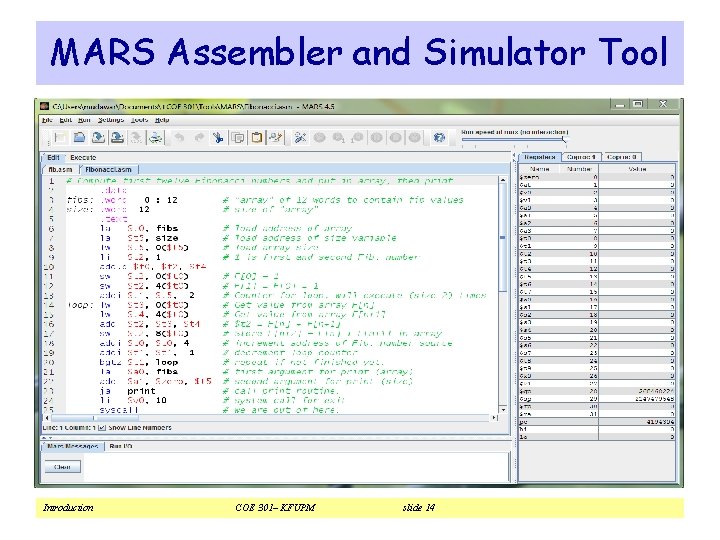
Task: Open the Settings menu
Action: point(111,120)
